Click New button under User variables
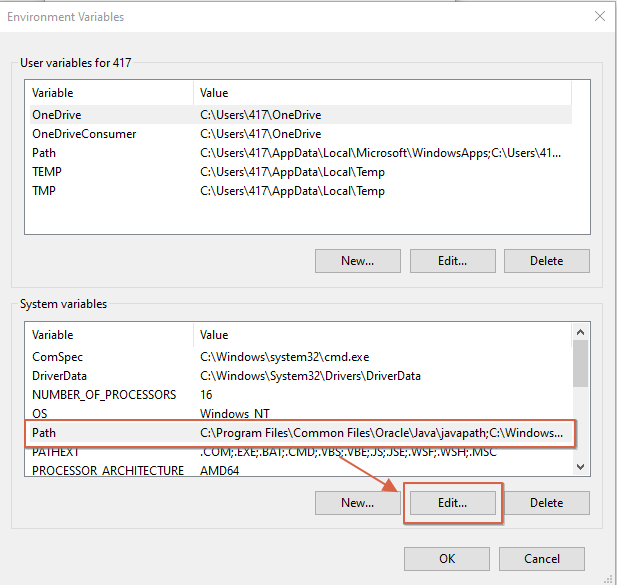 (x=357, y=261)
